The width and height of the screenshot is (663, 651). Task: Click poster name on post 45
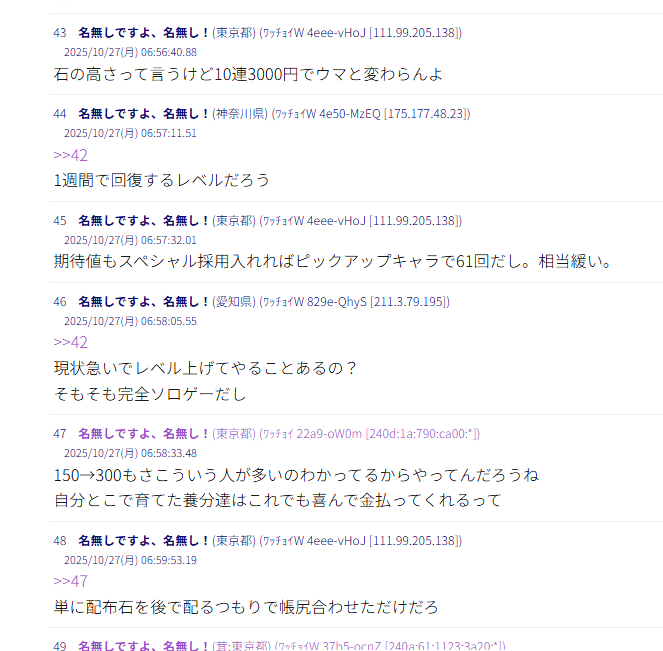pos(143,221)
